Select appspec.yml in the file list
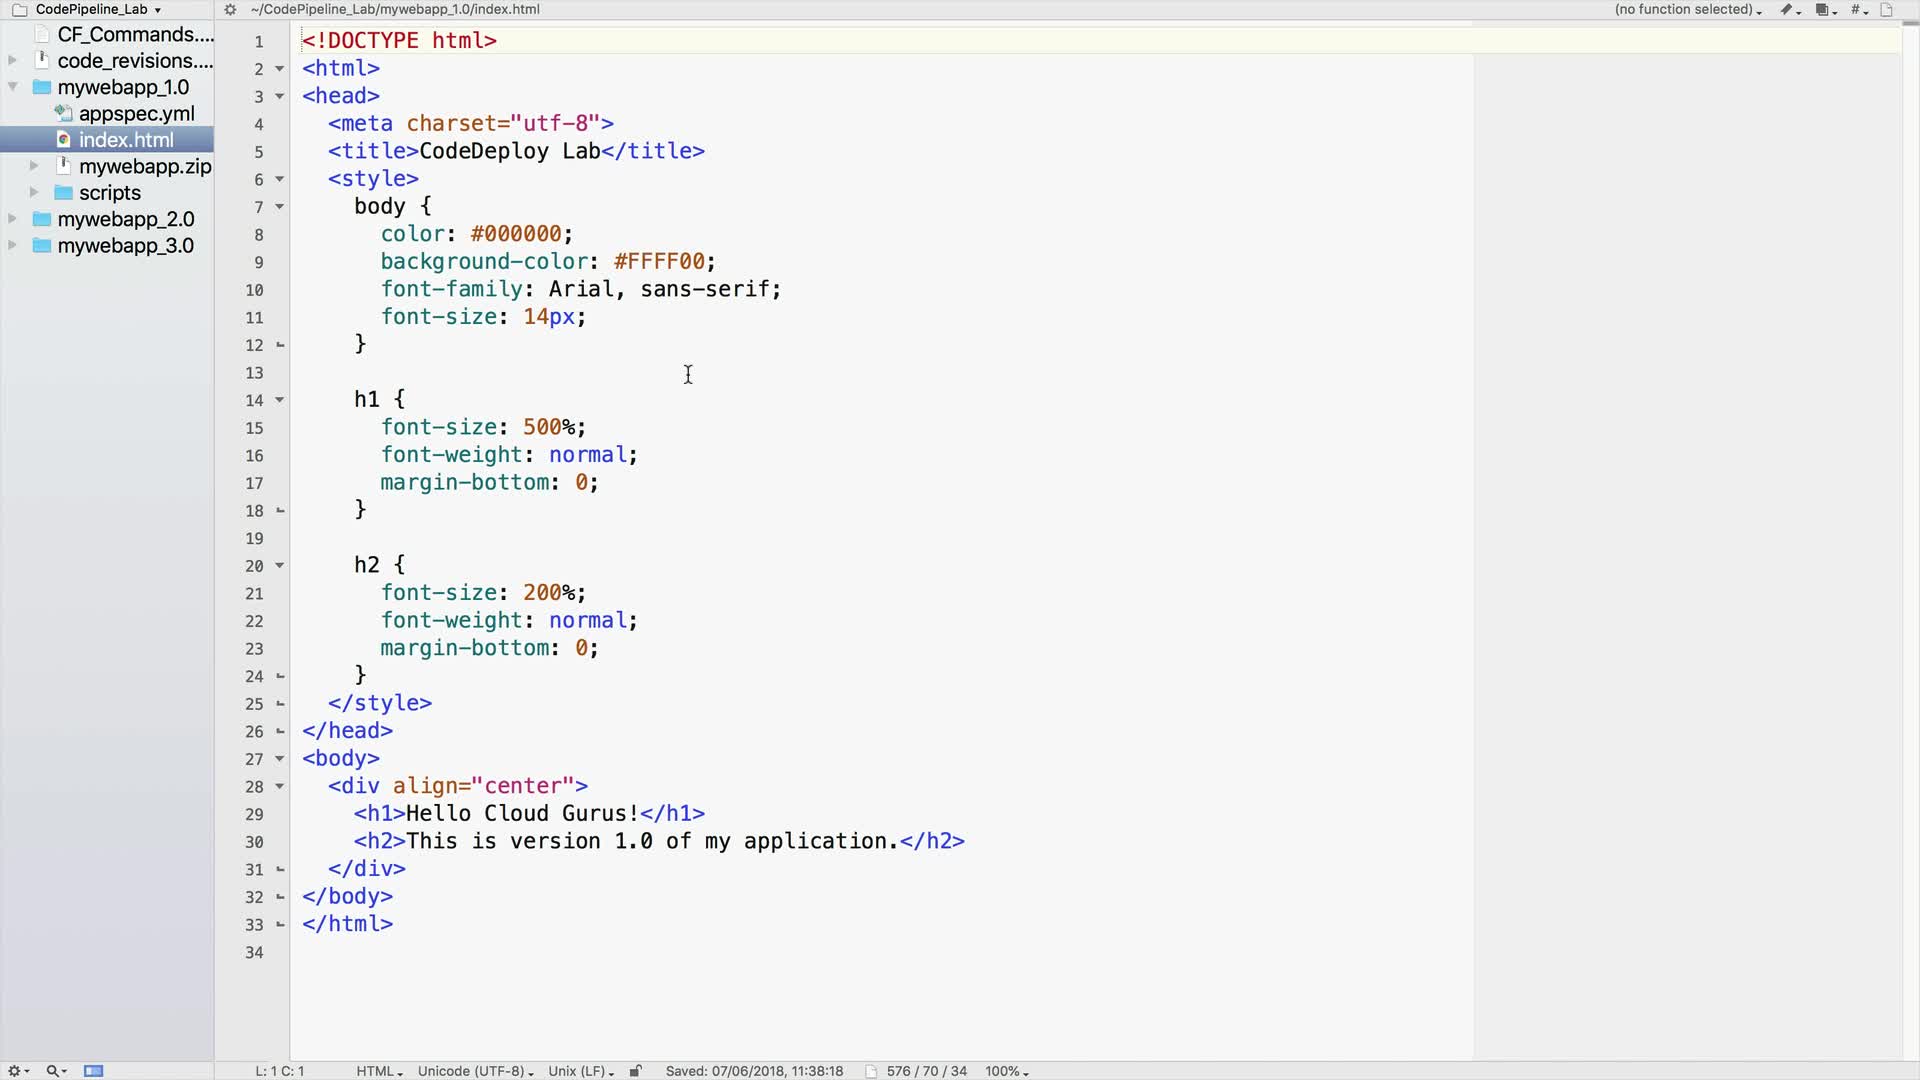 coord(136,114)
